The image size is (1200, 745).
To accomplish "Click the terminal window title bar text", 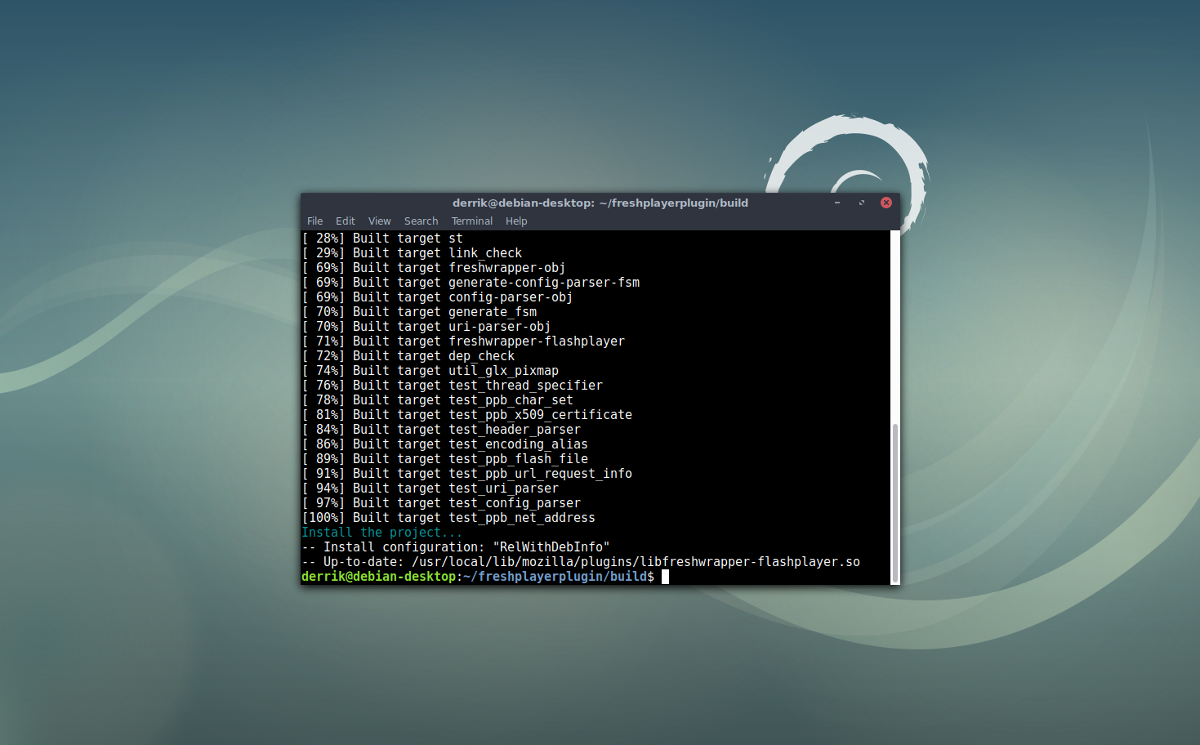I will click(600, 203).
